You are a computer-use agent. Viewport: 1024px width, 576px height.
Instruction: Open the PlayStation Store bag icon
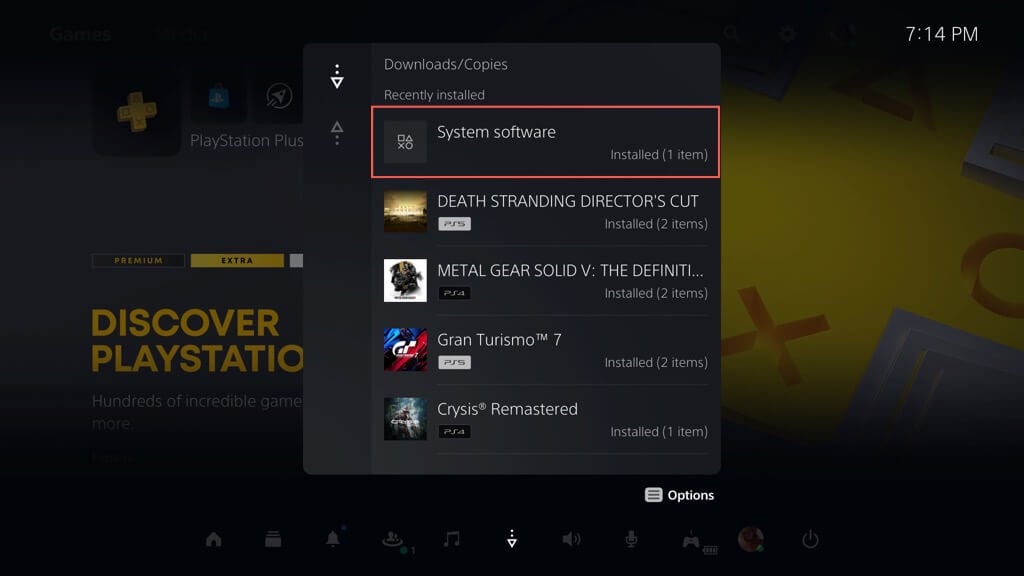[x=218, y=97]
